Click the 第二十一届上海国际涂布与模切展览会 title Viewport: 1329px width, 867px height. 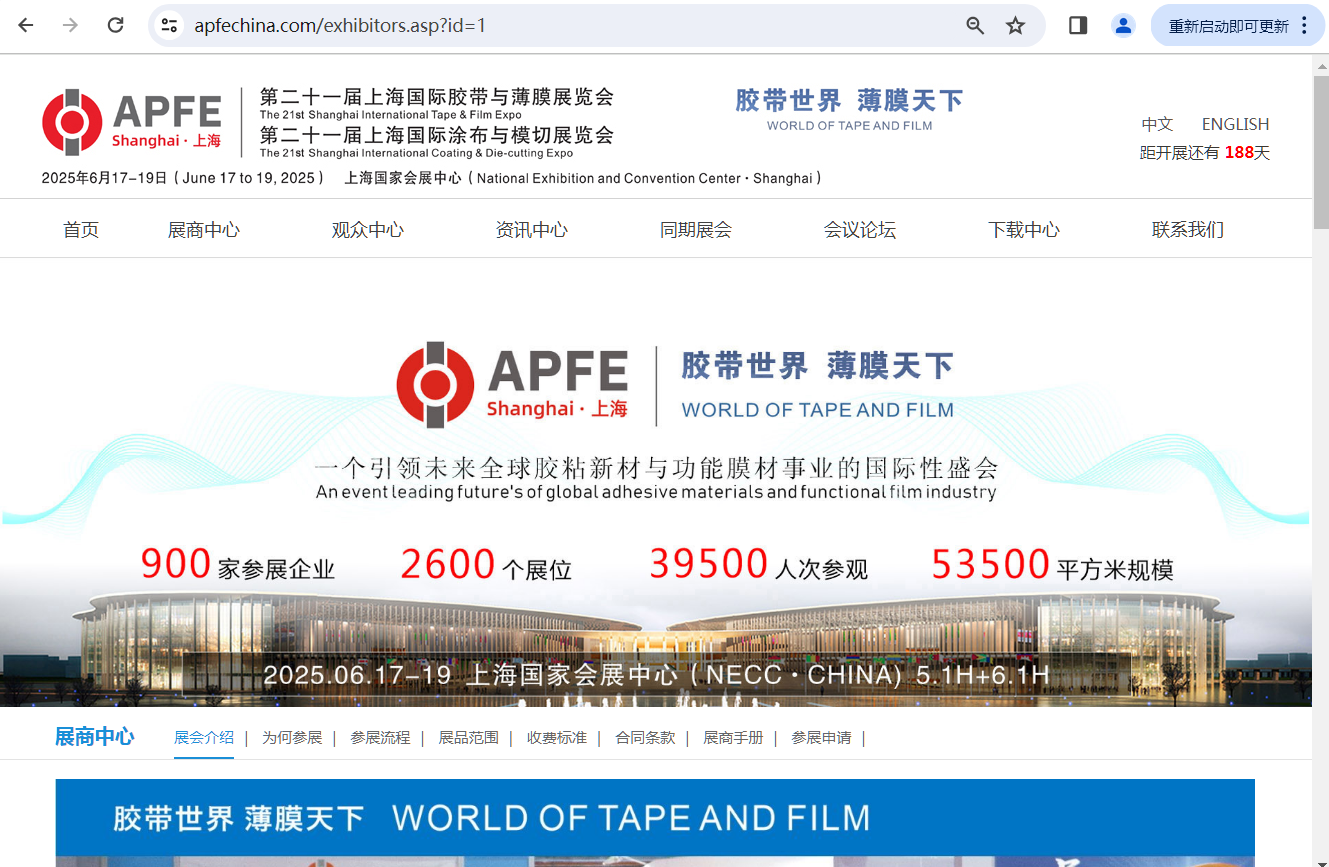[437, 135]
